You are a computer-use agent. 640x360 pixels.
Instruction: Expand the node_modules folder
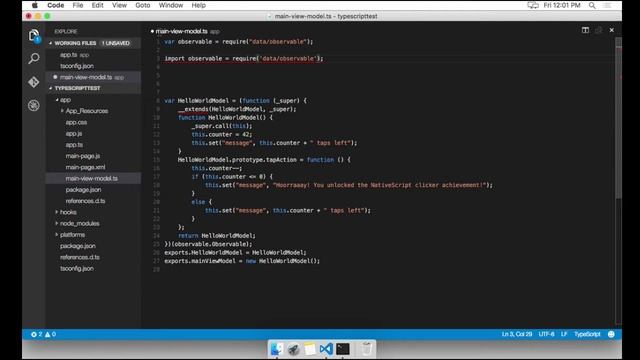tap(57, 223)
